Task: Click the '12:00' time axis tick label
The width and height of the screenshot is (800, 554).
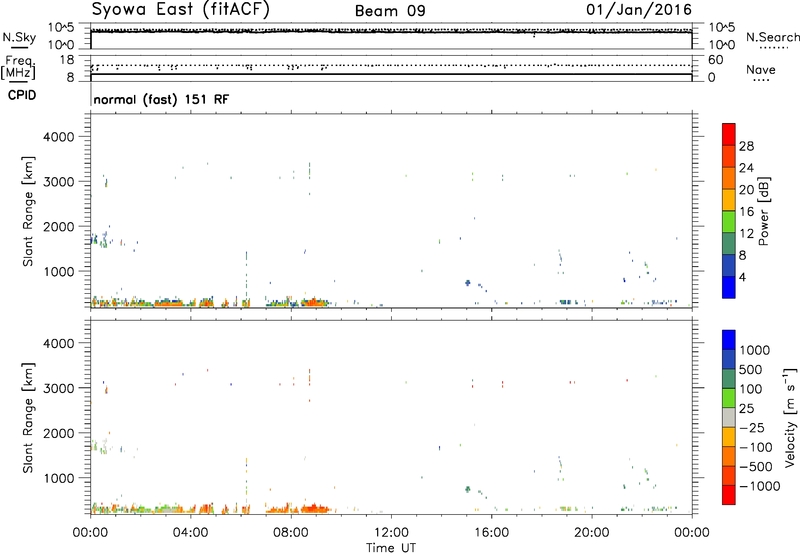Action: 391,533
